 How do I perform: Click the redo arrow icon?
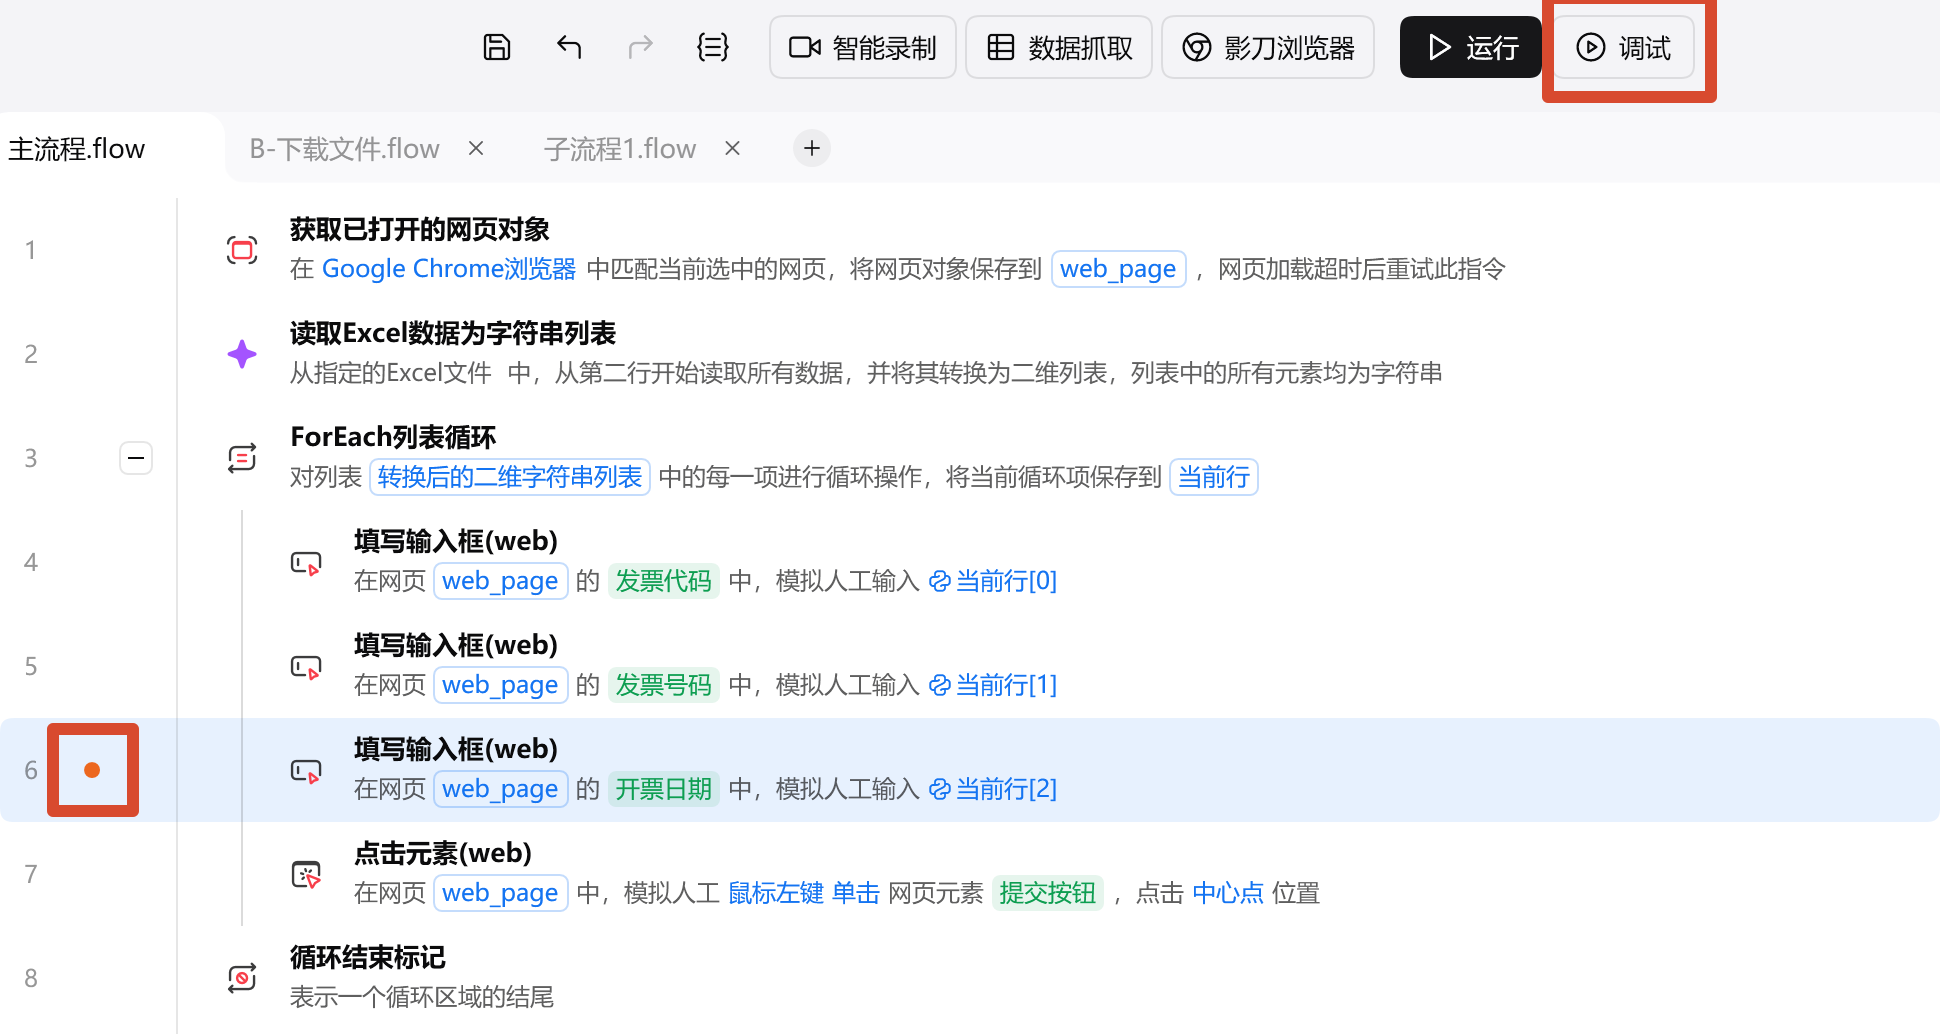(641, 47)
